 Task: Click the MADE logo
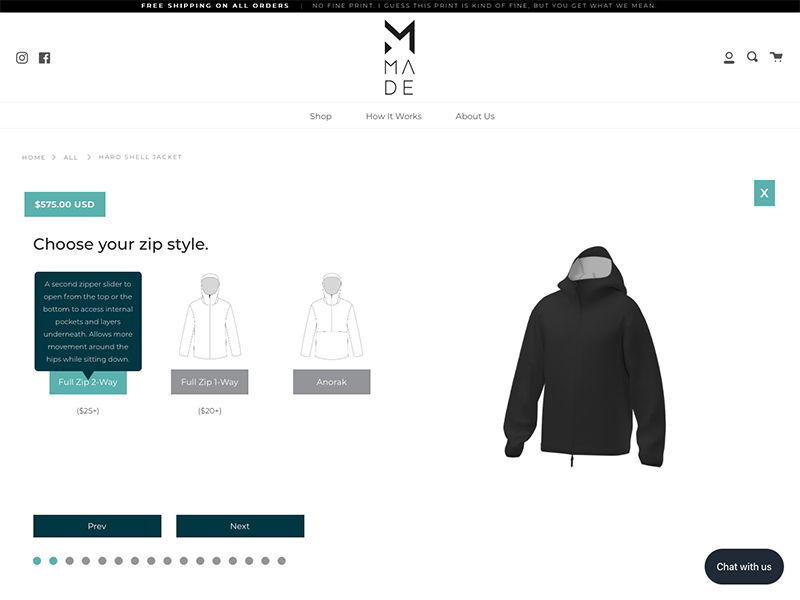(399, 58)
